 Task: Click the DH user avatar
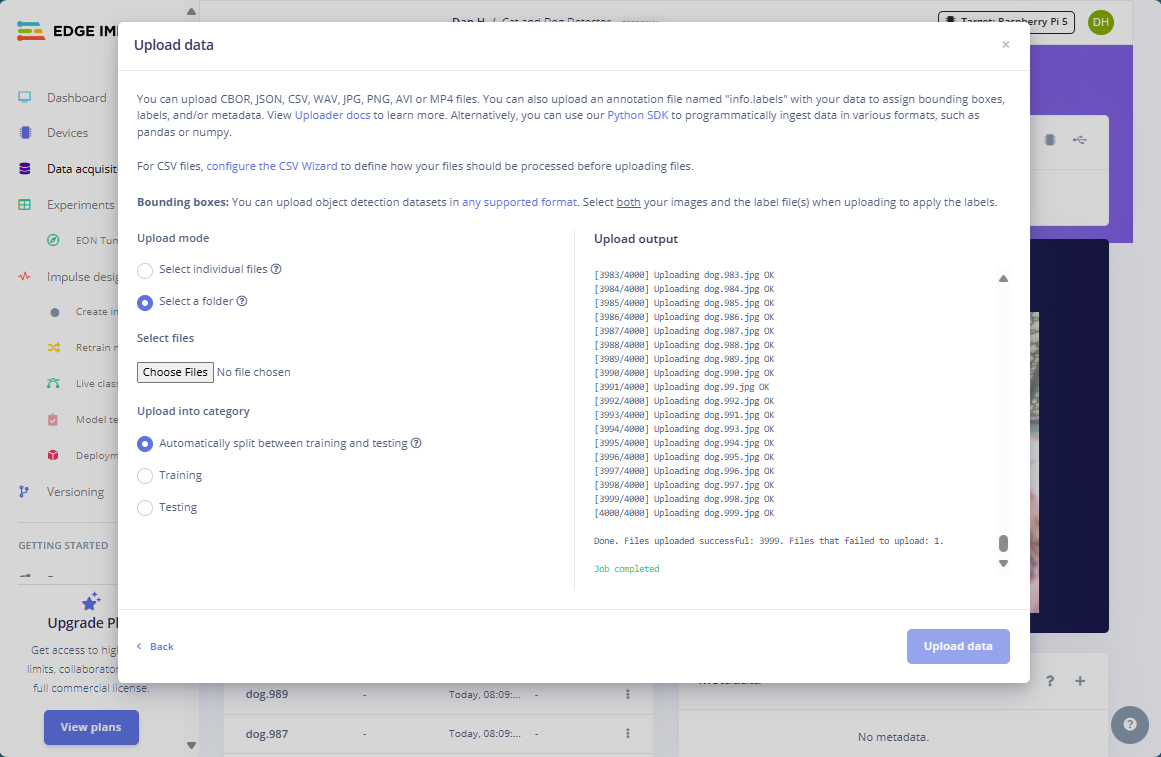point(1100,22)
